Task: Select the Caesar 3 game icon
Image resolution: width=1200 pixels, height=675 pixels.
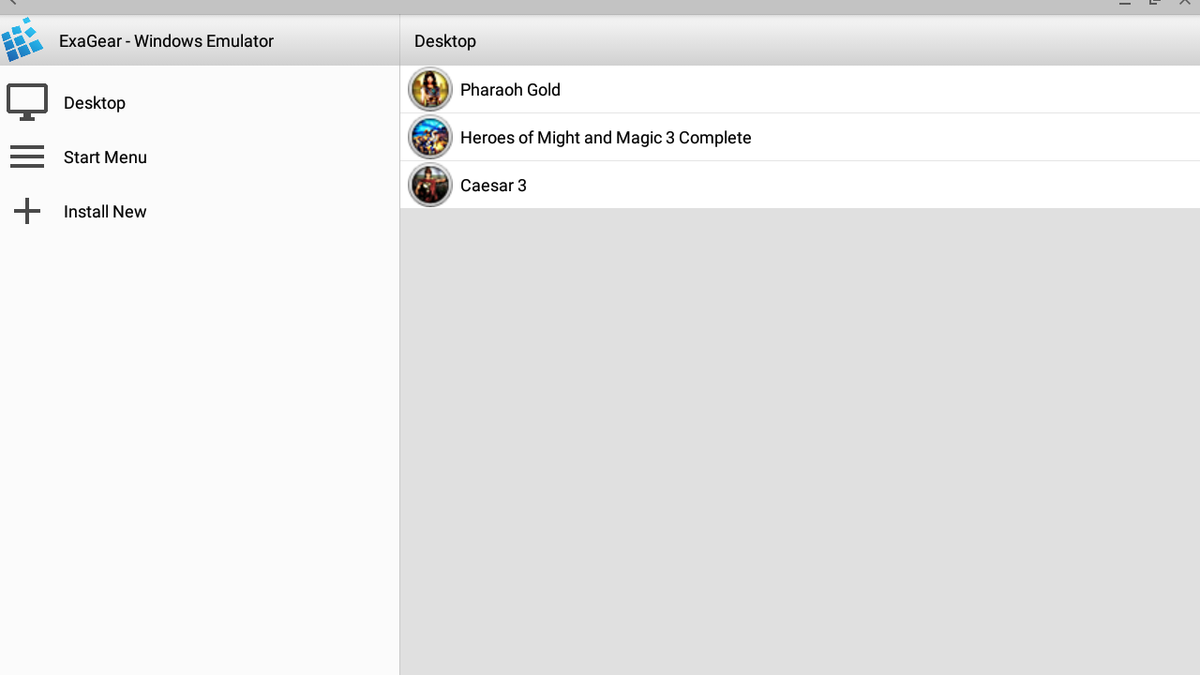Action: [429, 185]
